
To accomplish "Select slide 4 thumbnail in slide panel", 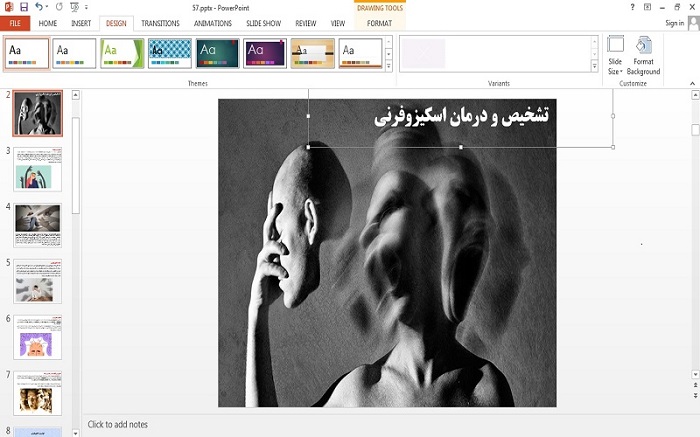I will point(38,225).
